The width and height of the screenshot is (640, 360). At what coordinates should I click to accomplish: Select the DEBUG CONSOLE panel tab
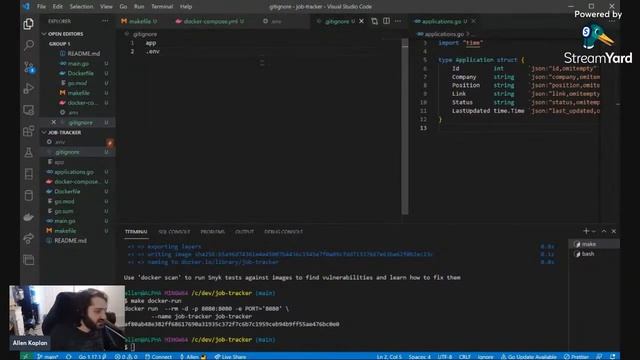point(283,231)
